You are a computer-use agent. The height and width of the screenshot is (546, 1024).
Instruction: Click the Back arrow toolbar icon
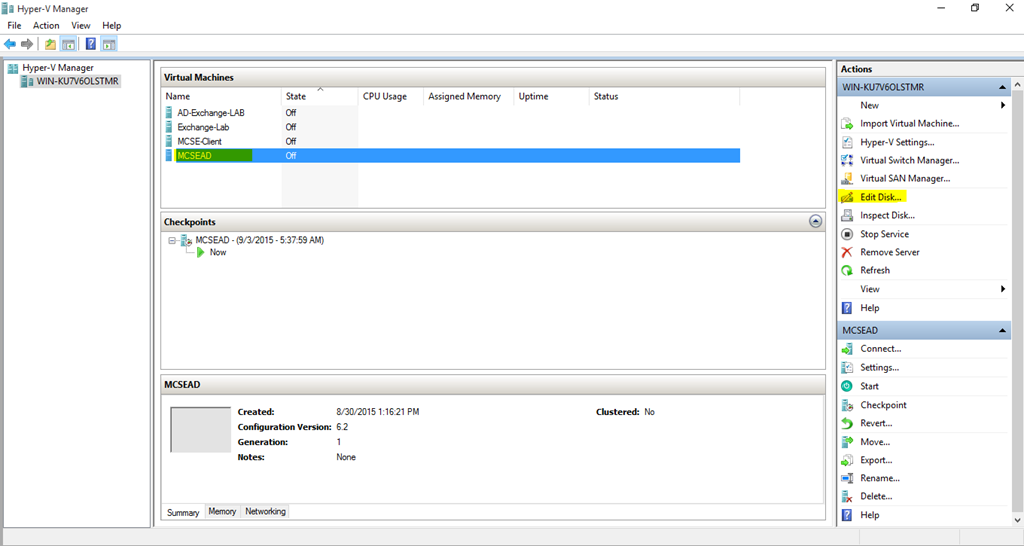[10, 44]
